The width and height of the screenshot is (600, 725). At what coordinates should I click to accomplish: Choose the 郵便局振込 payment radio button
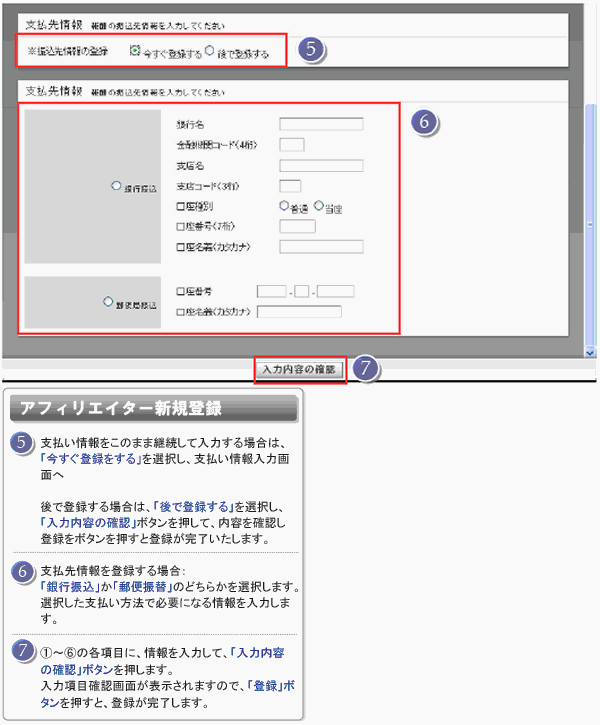tap(108, 301)
